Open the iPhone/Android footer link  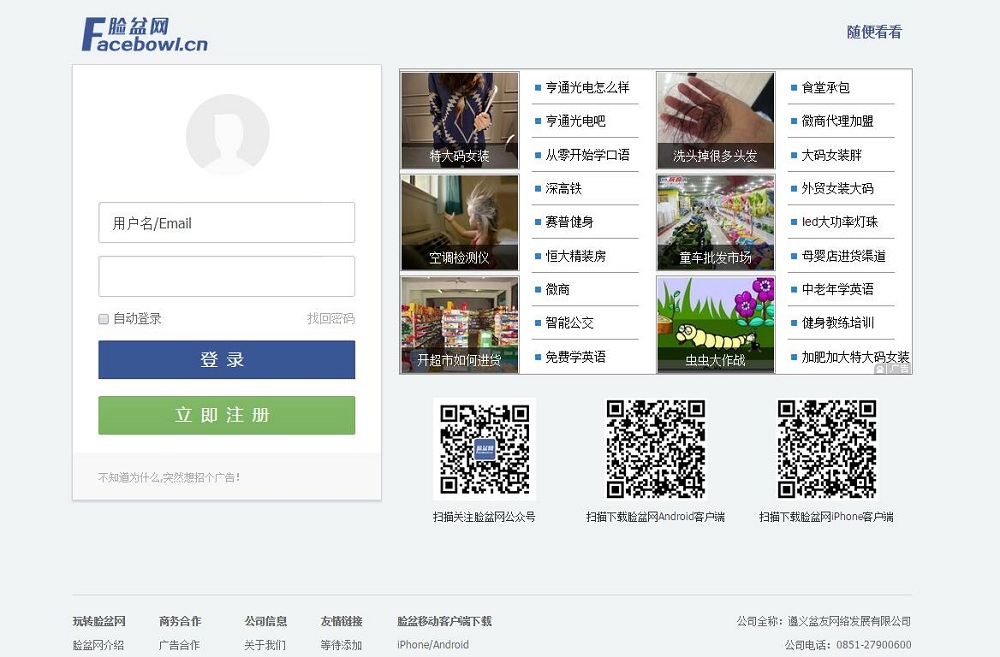(x=433, y=645)
